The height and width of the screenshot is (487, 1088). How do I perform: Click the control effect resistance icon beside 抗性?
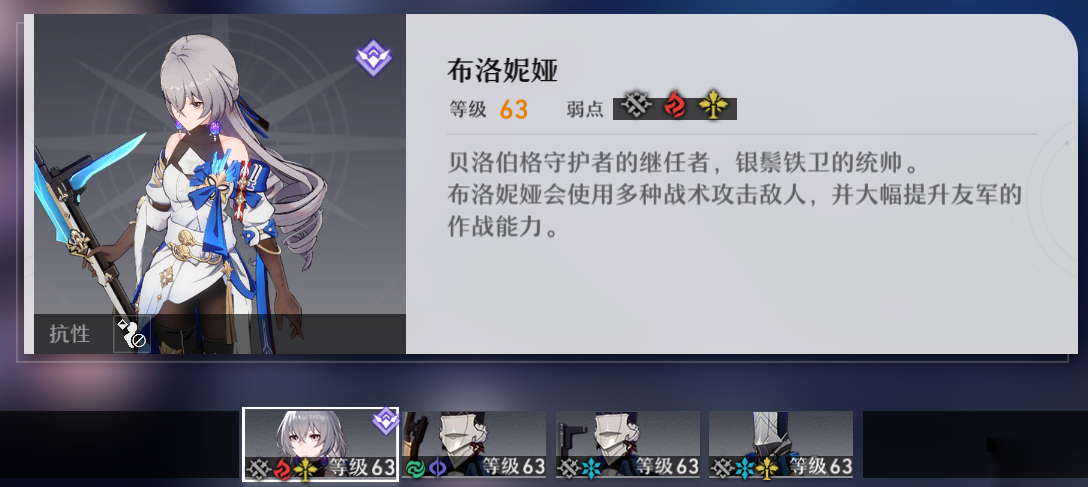[131, 334]
